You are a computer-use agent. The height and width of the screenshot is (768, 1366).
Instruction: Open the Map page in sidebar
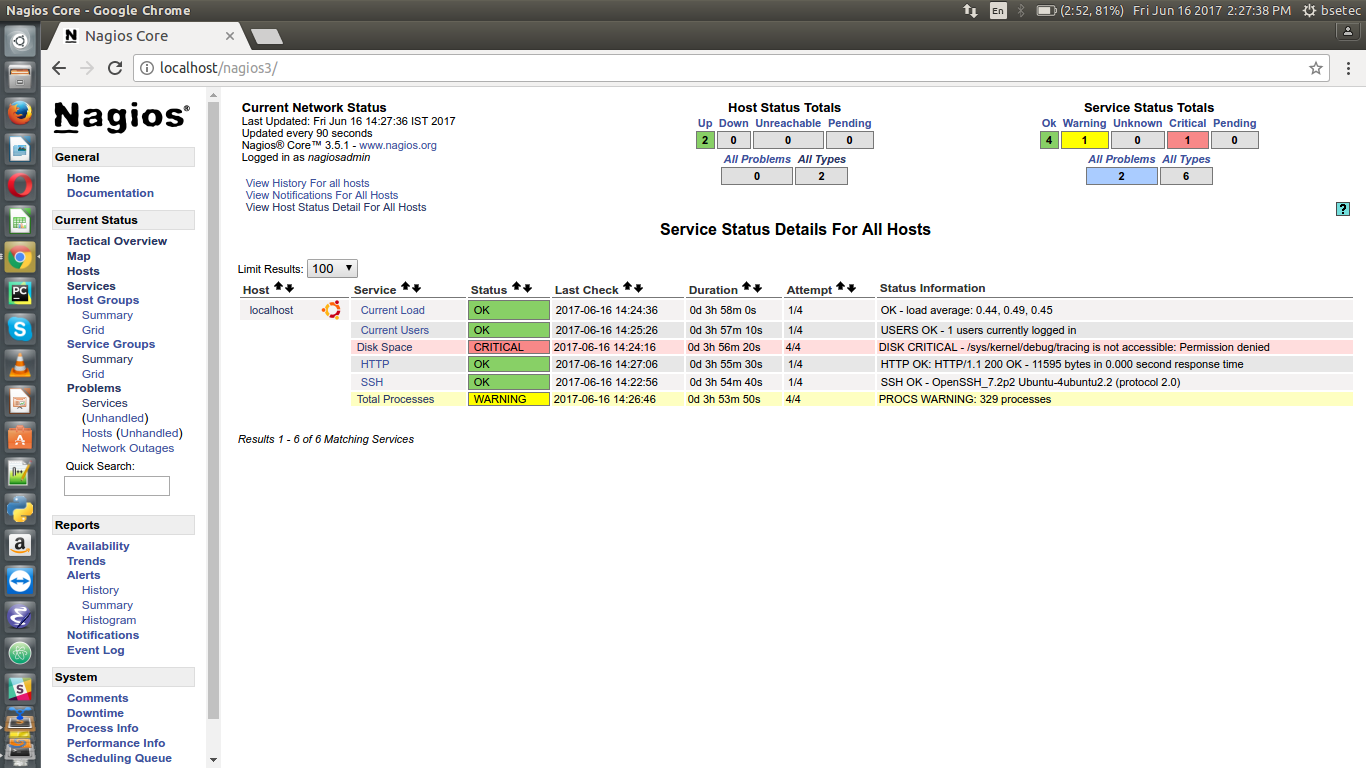click(79, 256)
